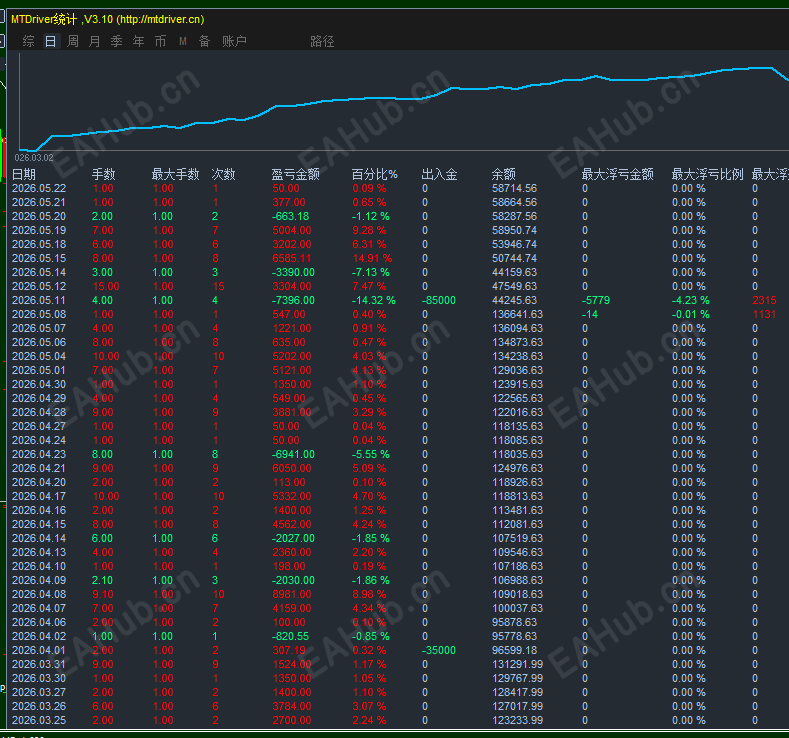789x738 pixels.
Task: Click the 出入金 column header
Action: [x=439, y=175]
